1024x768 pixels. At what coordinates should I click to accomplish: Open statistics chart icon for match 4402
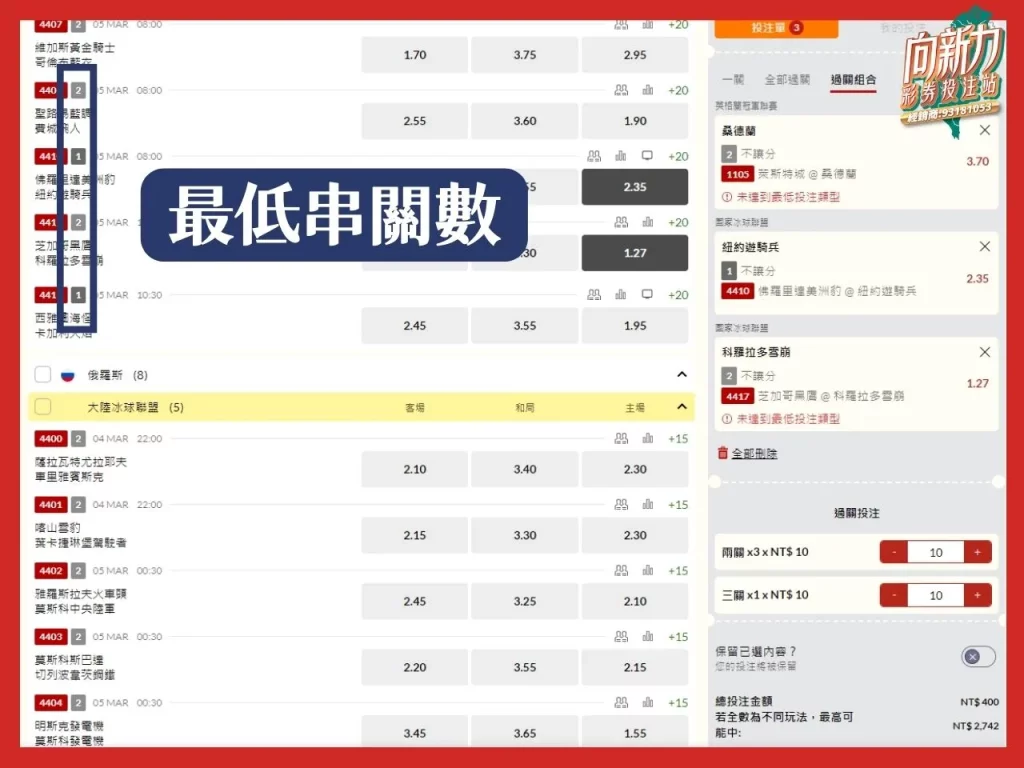648,571
